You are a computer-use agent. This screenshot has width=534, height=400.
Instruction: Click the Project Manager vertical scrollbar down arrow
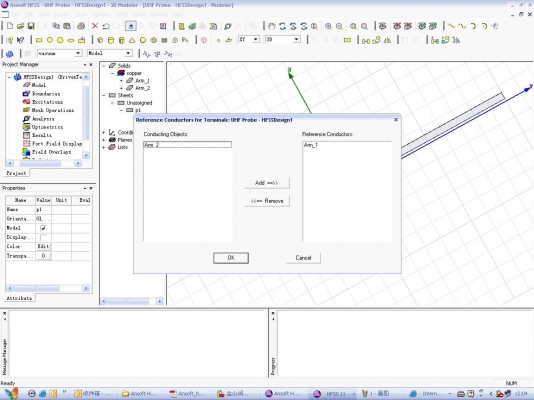[x=86, y=155]
